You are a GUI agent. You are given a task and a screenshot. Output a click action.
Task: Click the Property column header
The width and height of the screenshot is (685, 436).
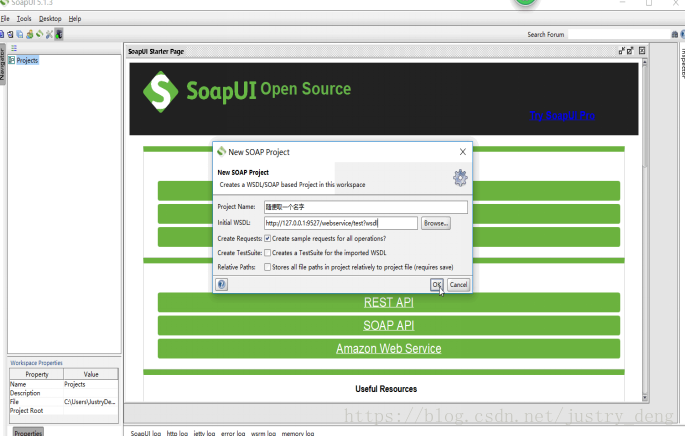(x=37, y=374)
